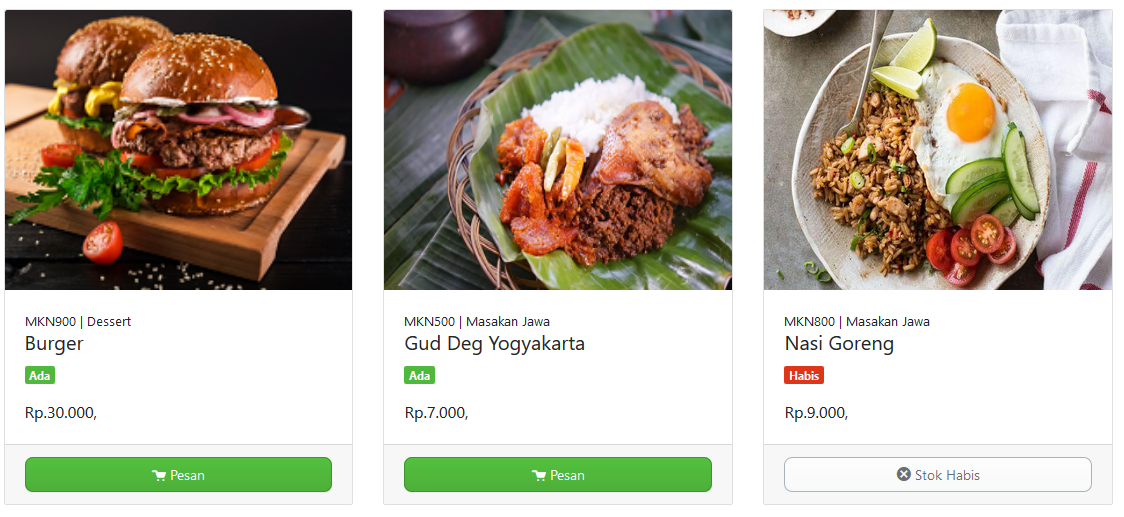The image size is (1124, 517).
Task: Click the Ada badge under Gud Deg Yogyakarta
Action: click(x=419, y=375)
